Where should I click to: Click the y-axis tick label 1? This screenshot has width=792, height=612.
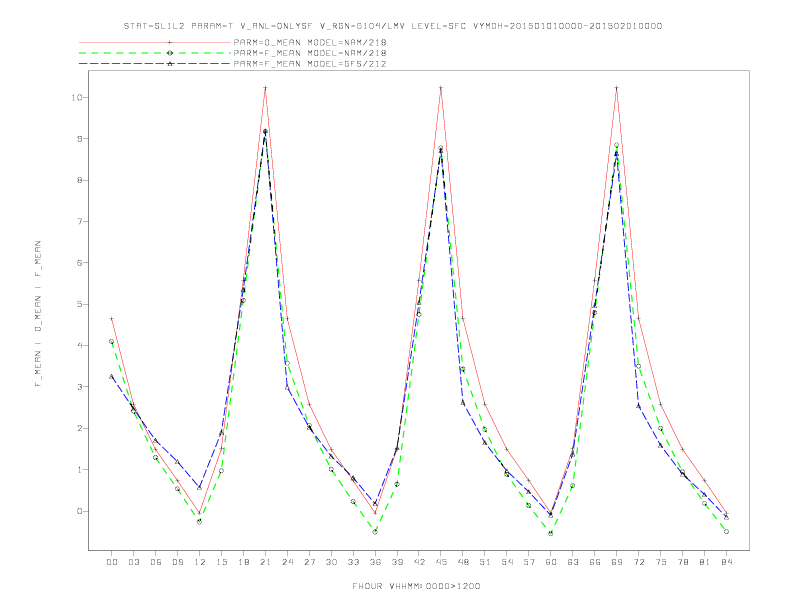tap(80, 470)
